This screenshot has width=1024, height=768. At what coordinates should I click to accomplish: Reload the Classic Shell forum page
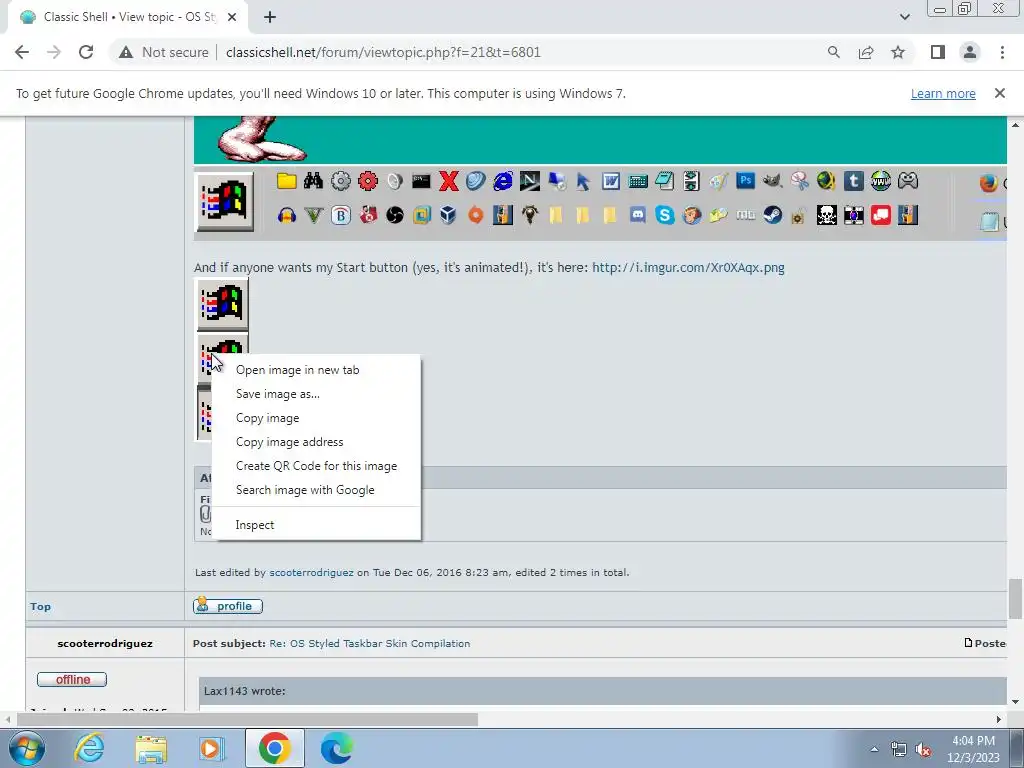pos(86,52)
